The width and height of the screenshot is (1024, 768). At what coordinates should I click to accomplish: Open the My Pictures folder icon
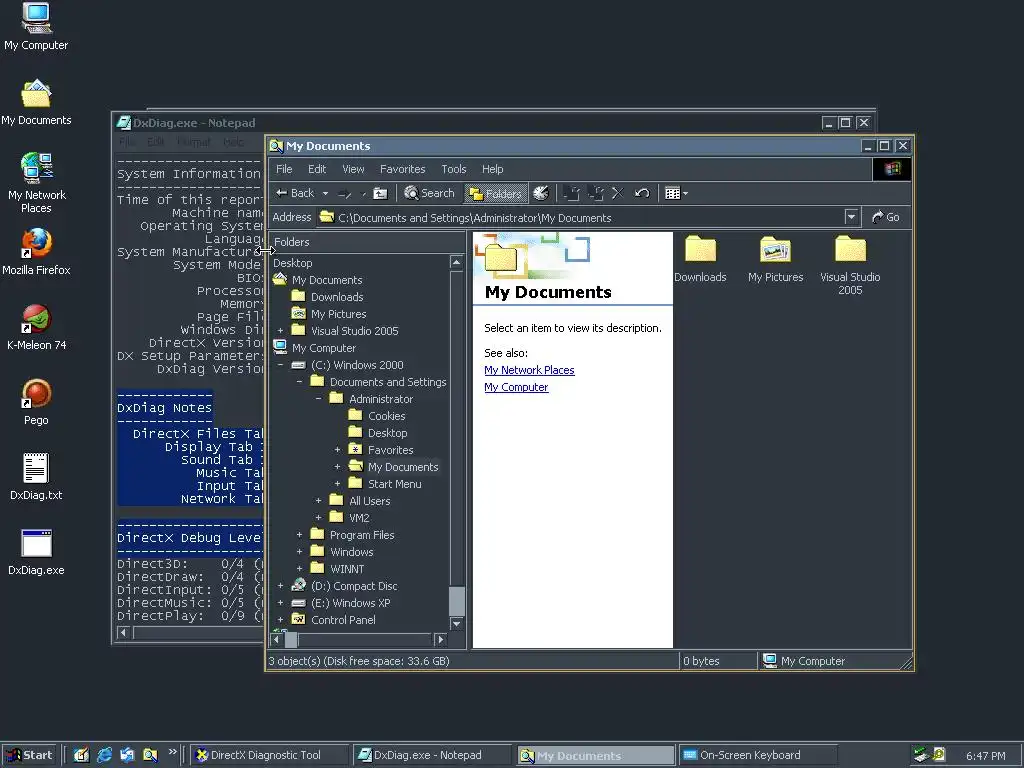tap(775, 259)
